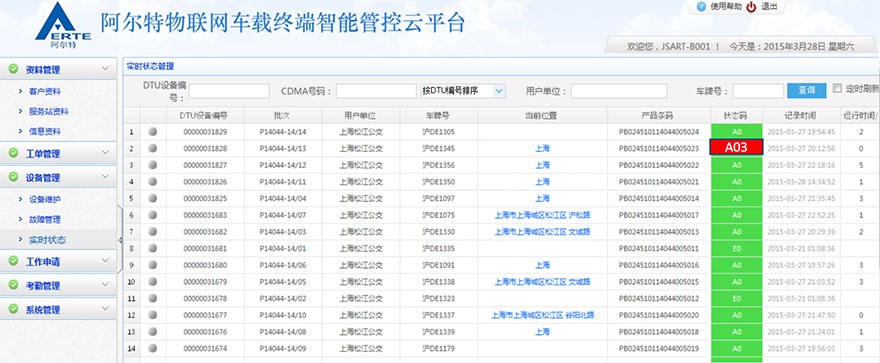Click the blue 查询 button
The image size is (880, 363).
(x=806, y=90)
